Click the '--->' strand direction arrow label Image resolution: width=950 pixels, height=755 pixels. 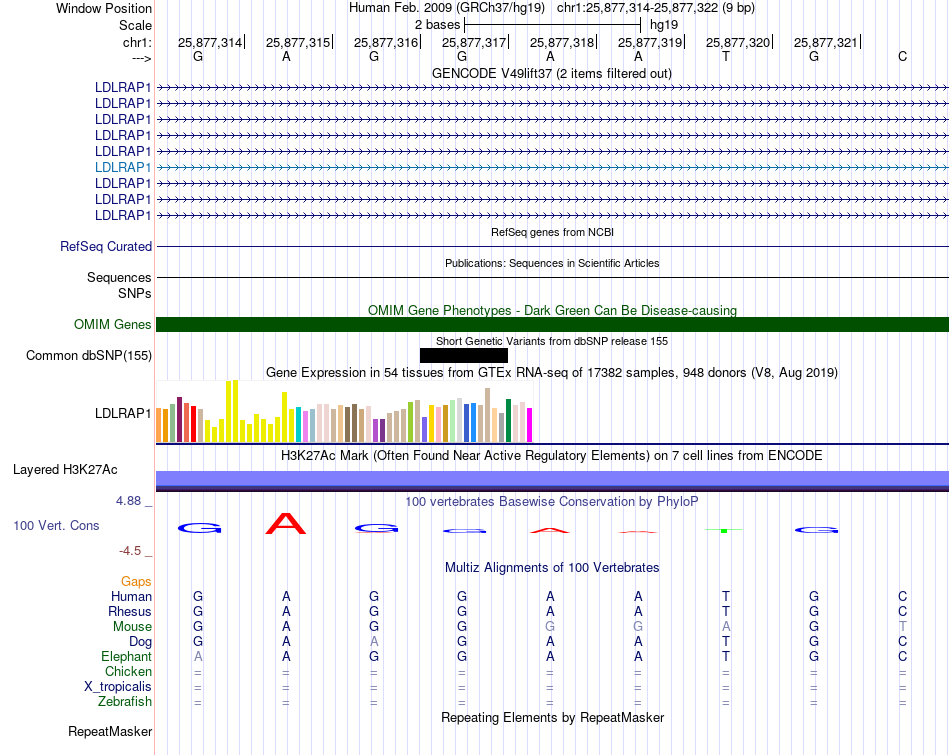point(141,58)
